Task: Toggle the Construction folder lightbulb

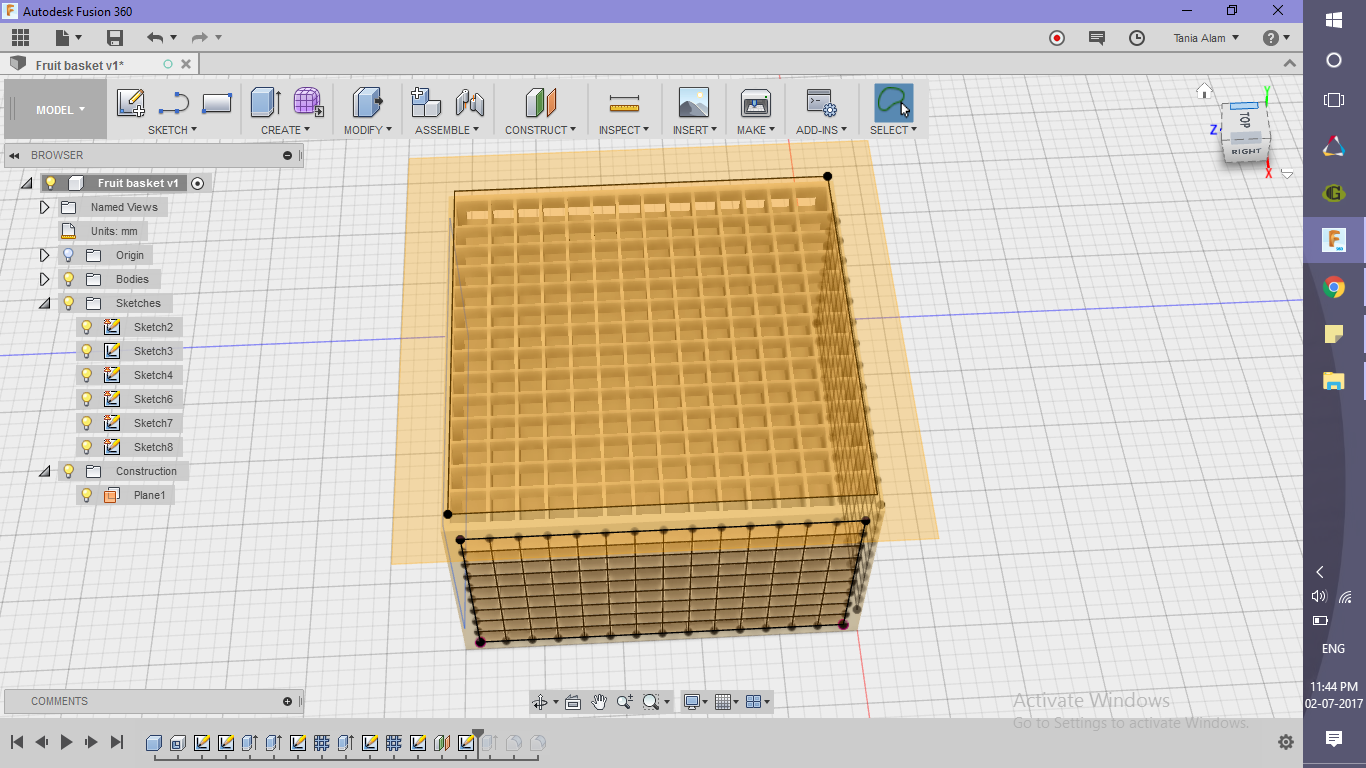Action: [x=69, y=471]
